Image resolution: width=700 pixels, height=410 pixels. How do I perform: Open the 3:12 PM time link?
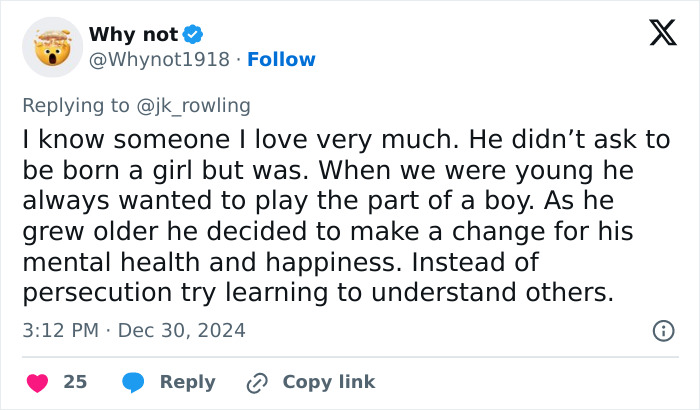tap(58, 330)
